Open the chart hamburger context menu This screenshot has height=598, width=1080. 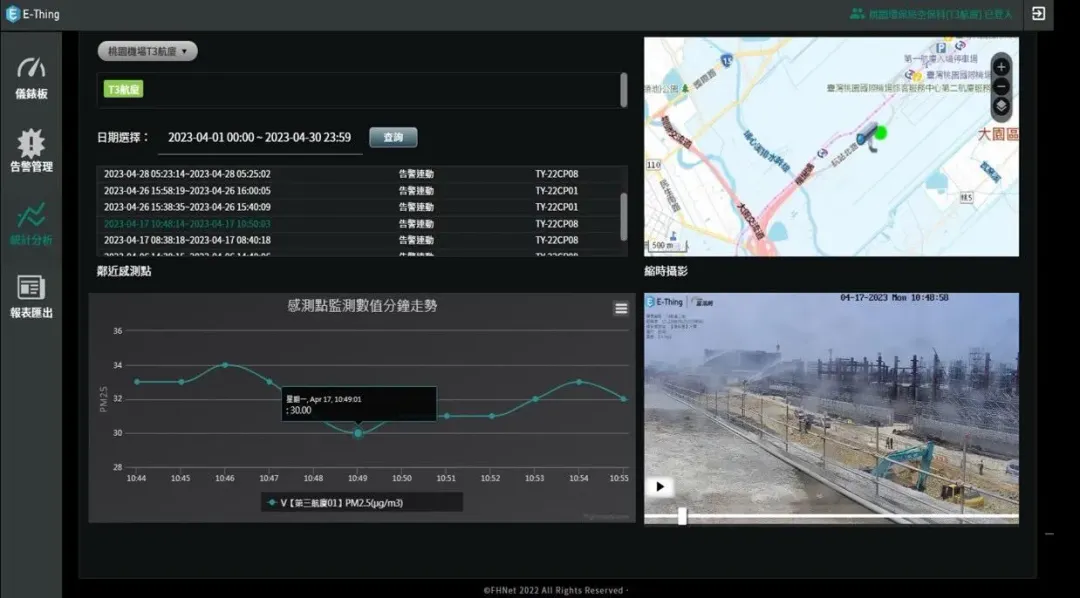[621, 308]
